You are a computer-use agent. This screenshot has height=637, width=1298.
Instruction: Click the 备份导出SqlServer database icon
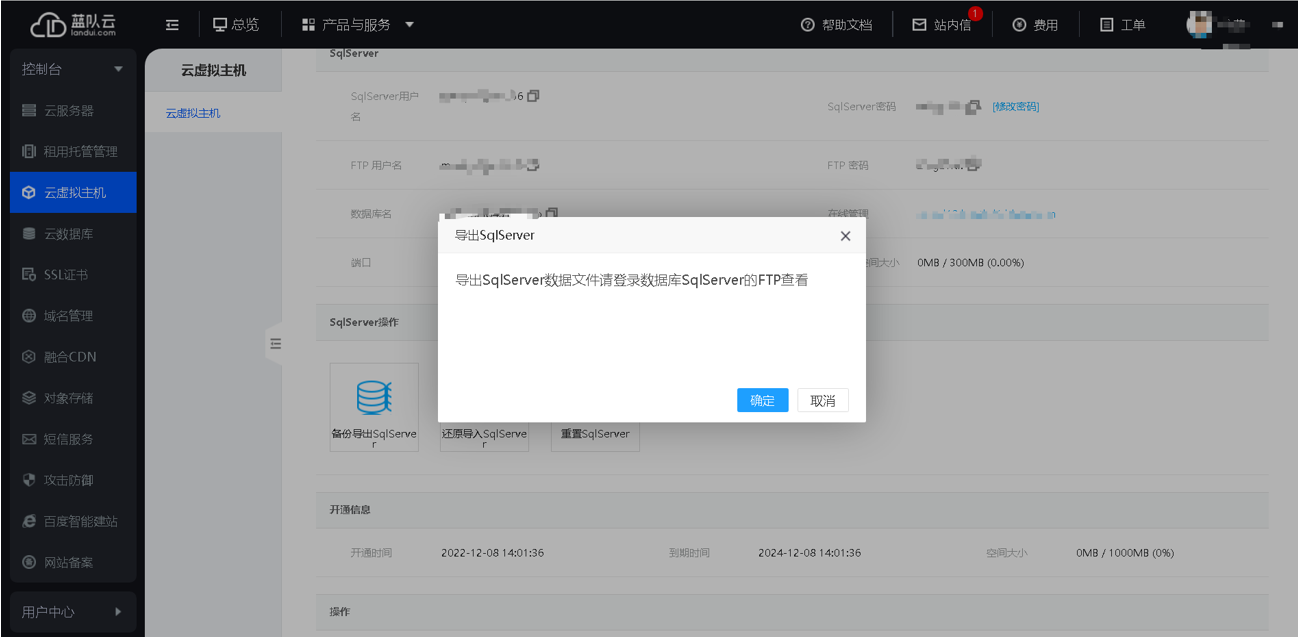pos(373,396)
